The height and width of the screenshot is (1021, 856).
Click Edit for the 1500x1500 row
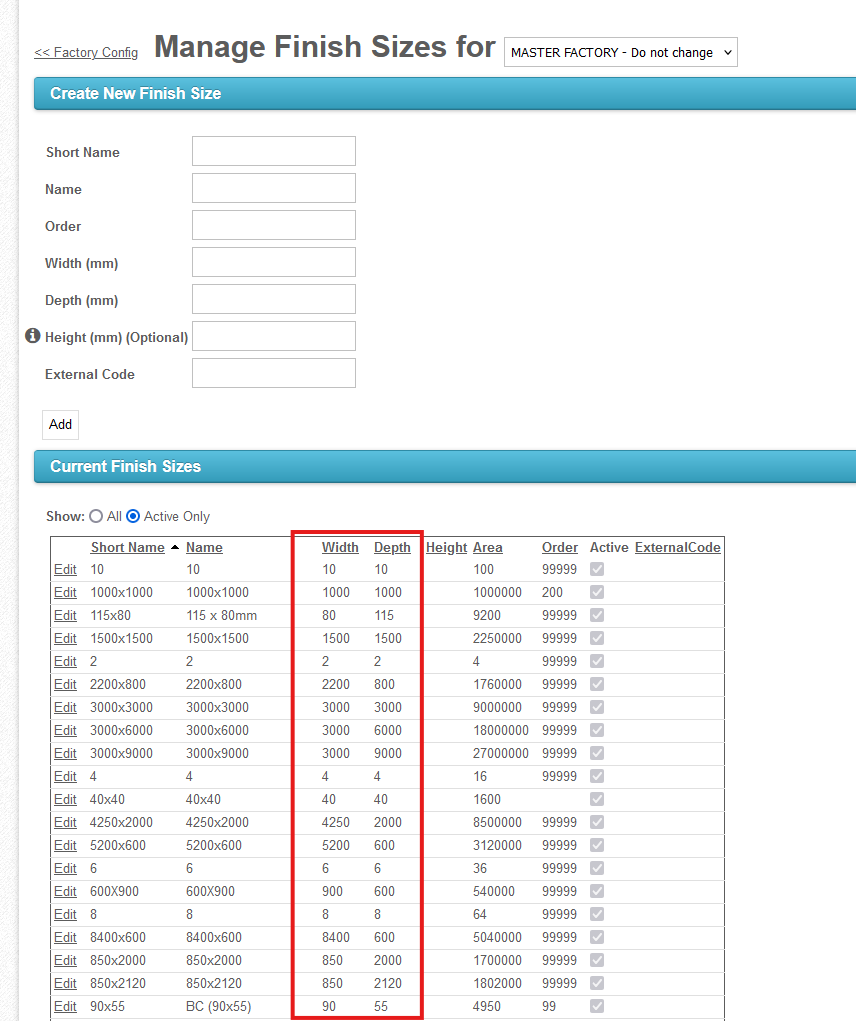[65, 638]
